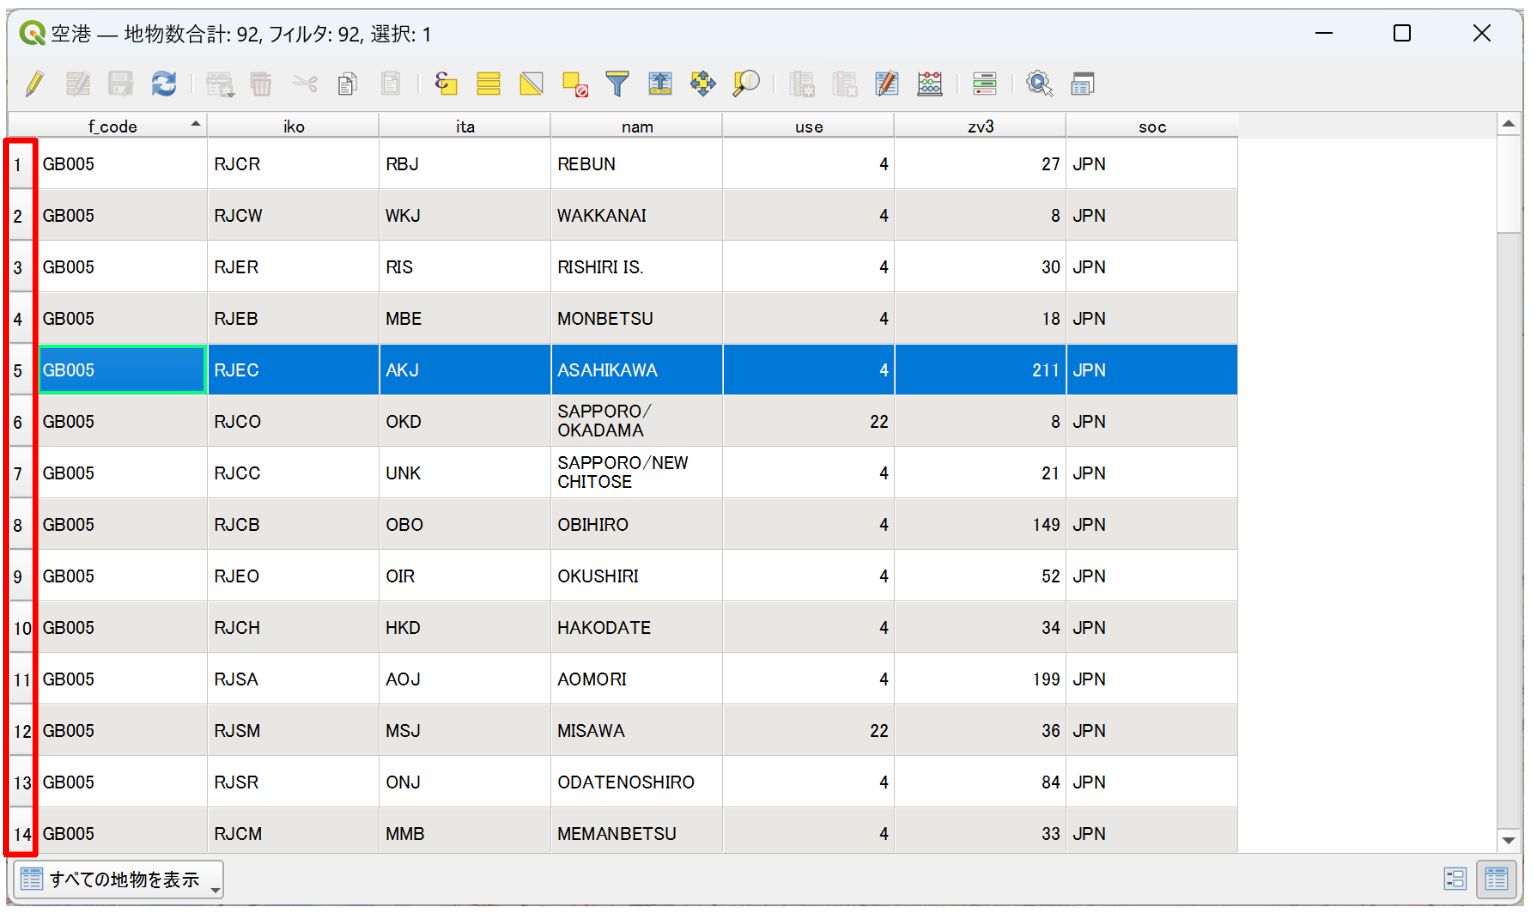Viewport: 1534px width, 918px height.
Task: Open the すべての地物を表示 filter dropdown
Action: click(118, 880)
